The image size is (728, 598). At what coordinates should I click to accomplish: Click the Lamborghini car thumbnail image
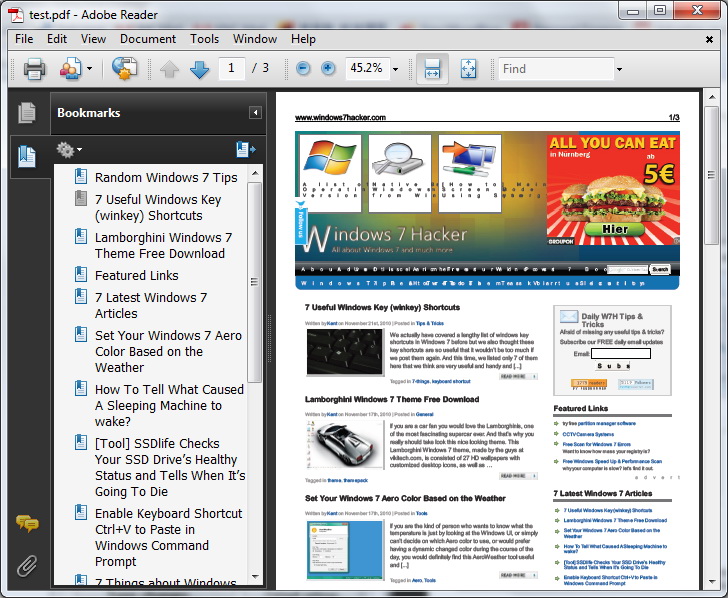(344, 445)
